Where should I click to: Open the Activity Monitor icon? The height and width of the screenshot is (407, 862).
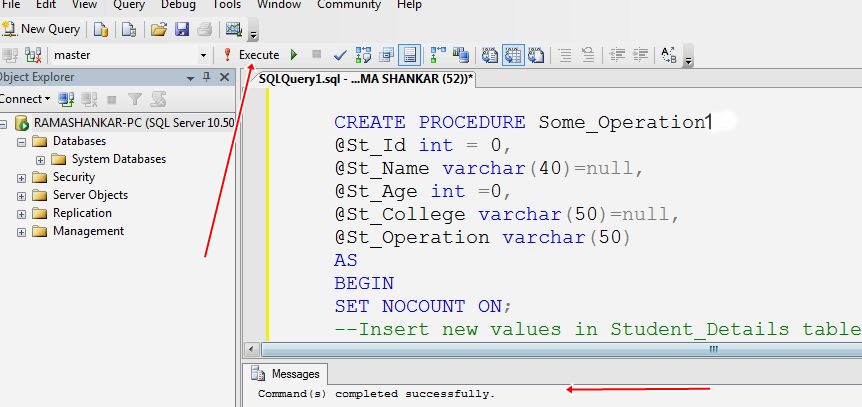click(234, 29)
